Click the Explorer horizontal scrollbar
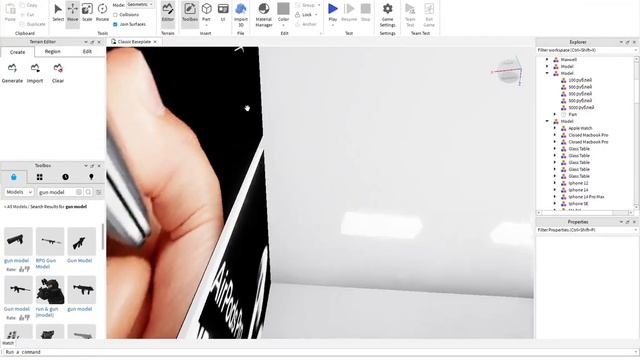 point(584,213)
